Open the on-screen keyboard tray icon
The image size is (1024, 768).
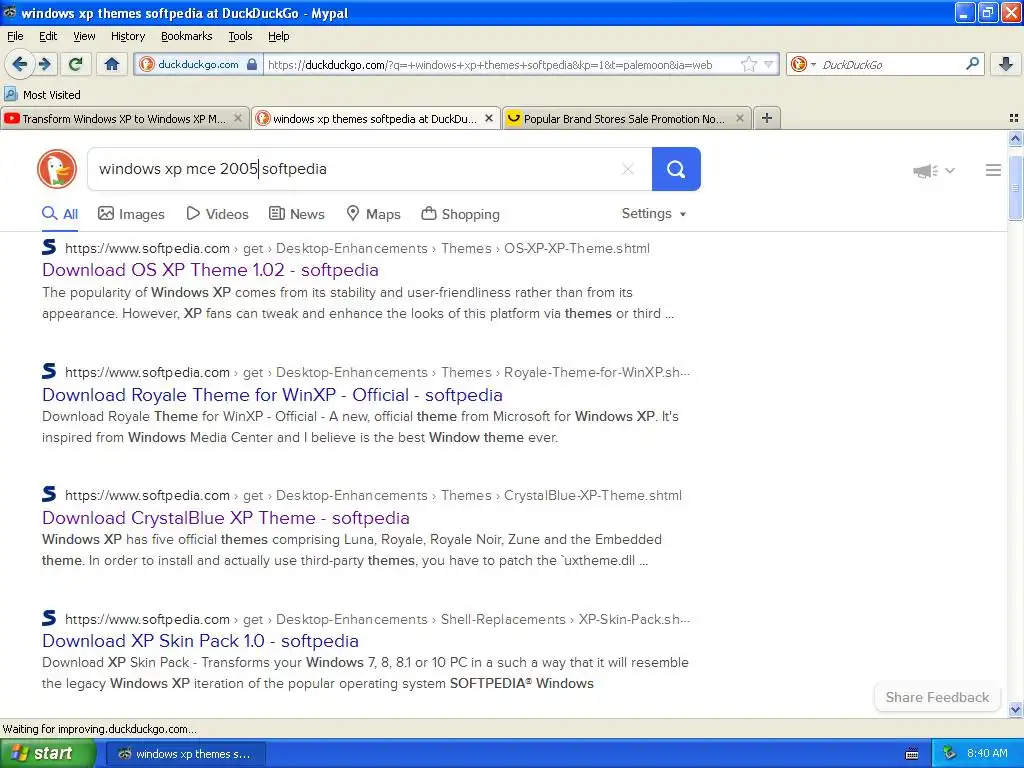(x=912, y=754)
